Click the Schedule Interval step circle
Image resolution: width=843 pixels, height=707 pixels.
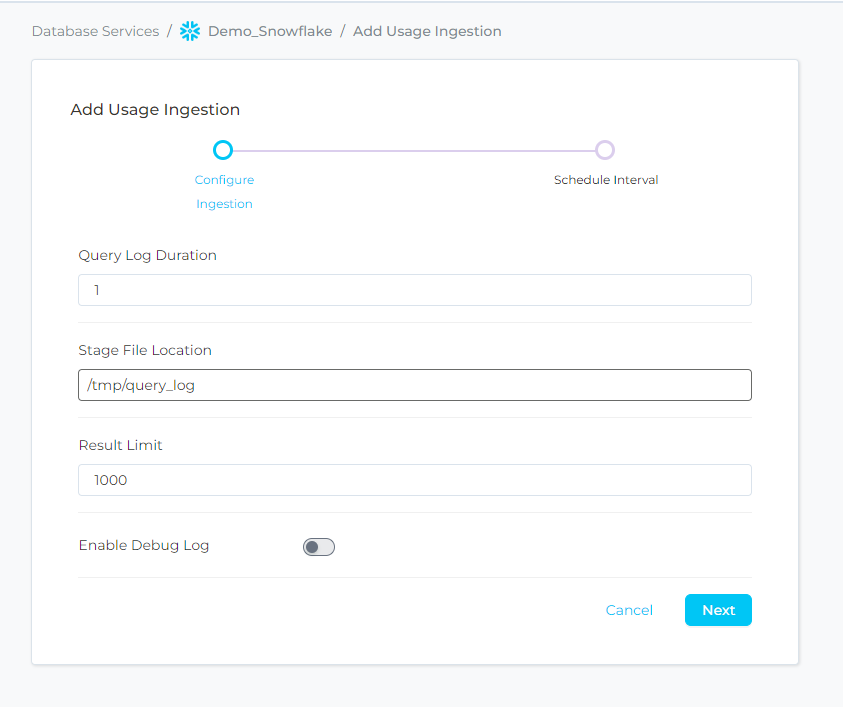604,150
